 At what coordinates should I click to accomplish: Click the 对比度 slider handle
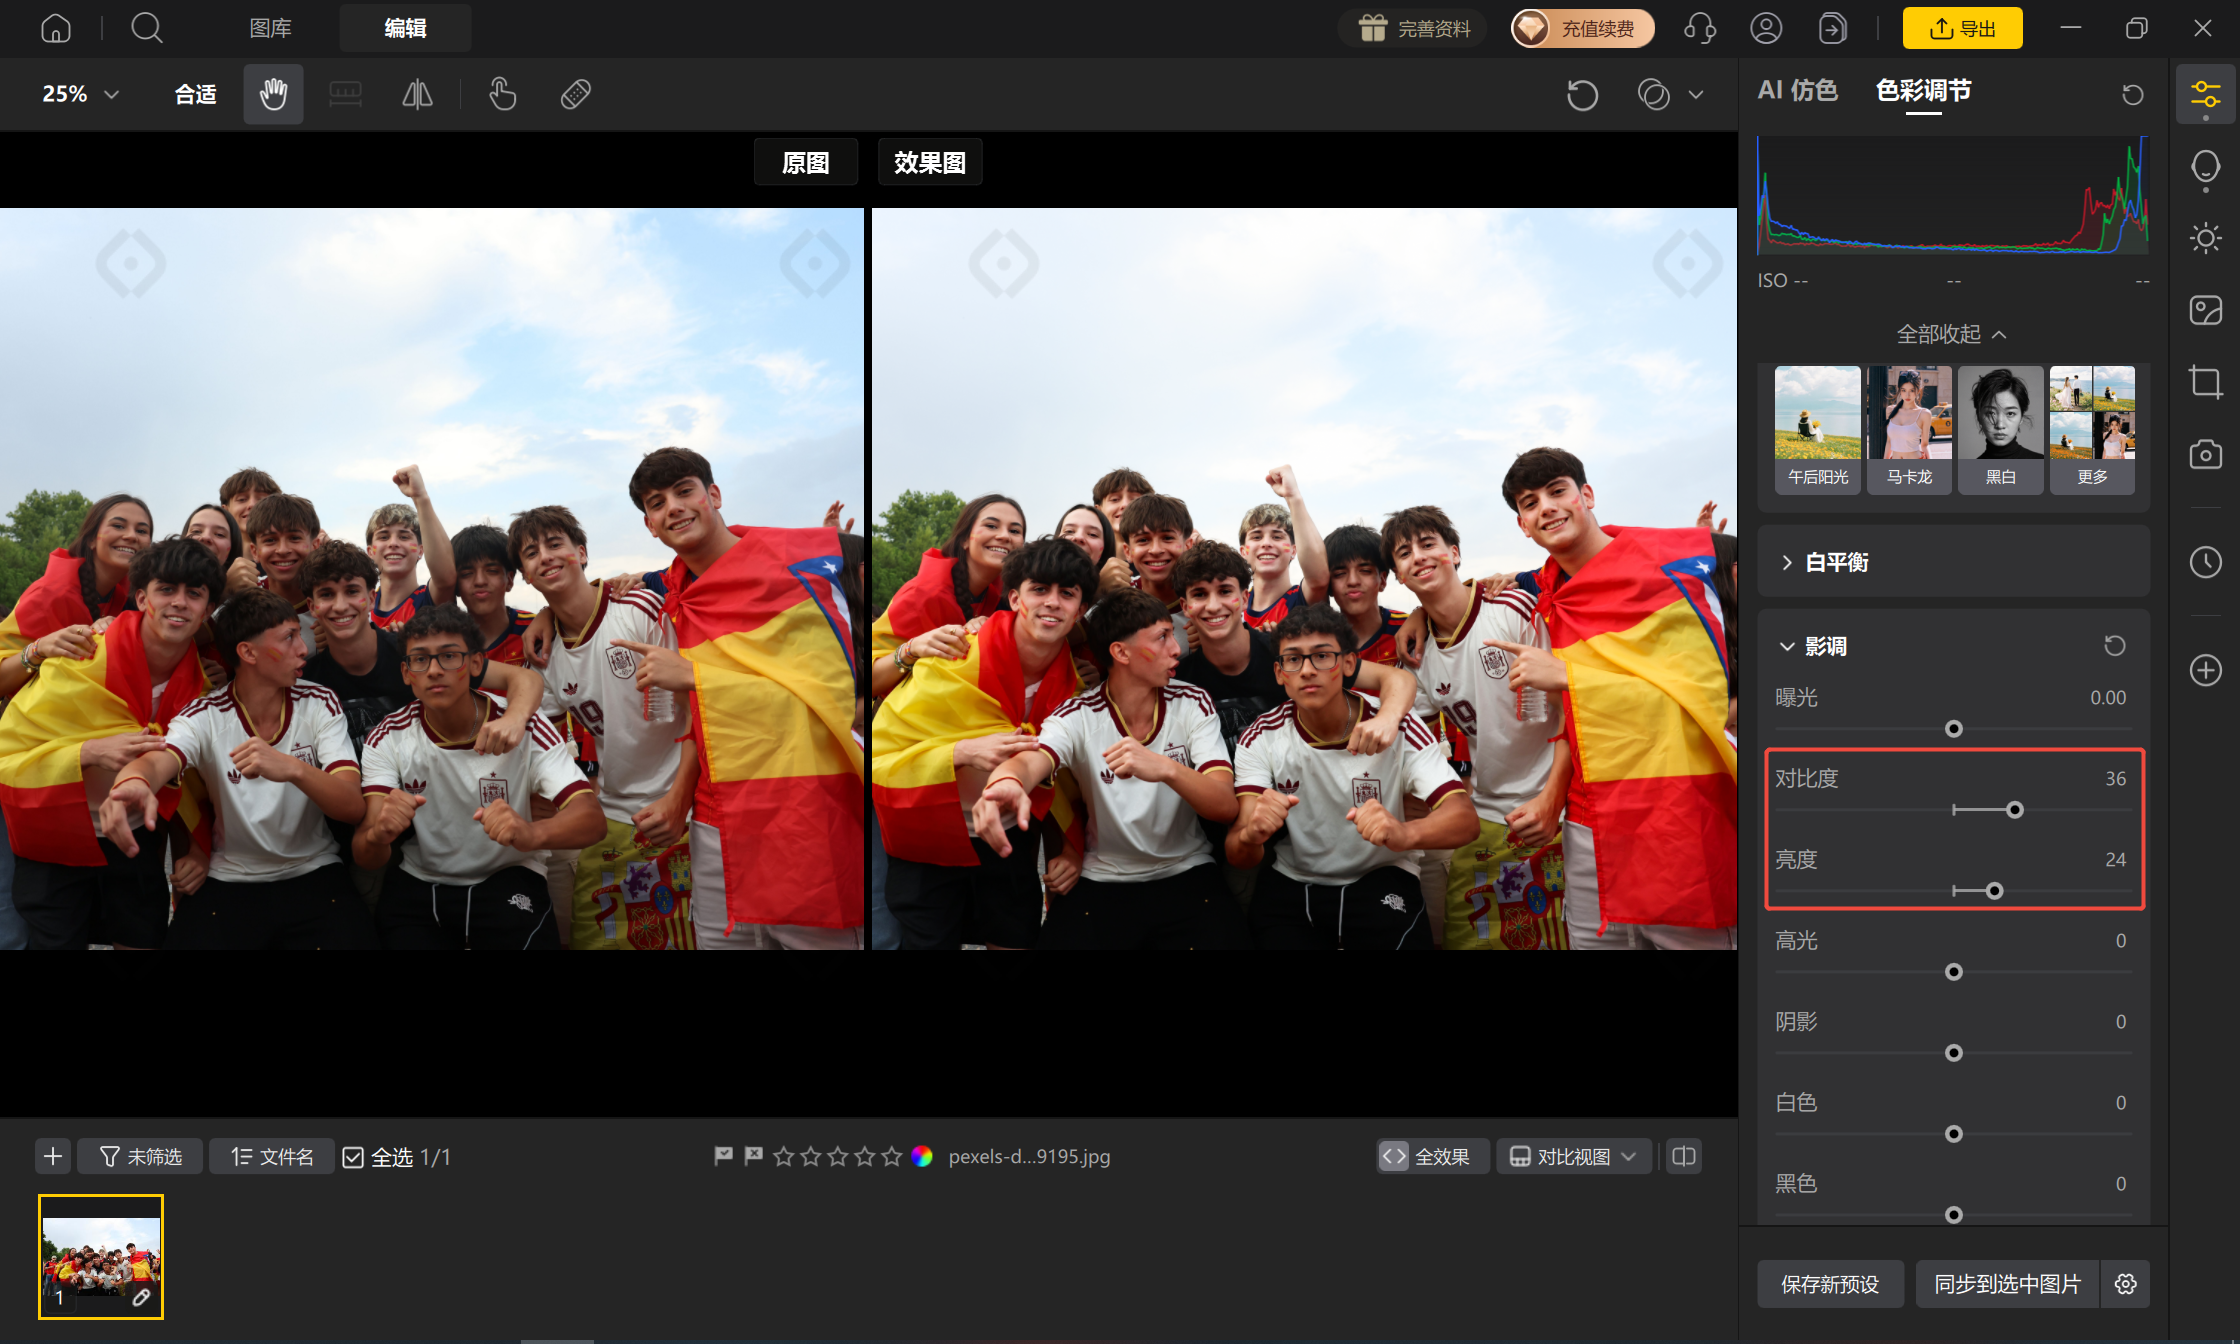pyautogui.click(x=2015, y=810)
